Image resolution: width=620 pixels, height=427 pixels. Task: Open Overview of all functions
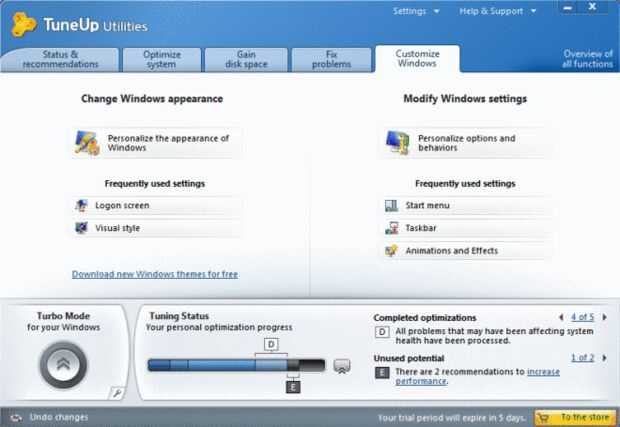588,59
